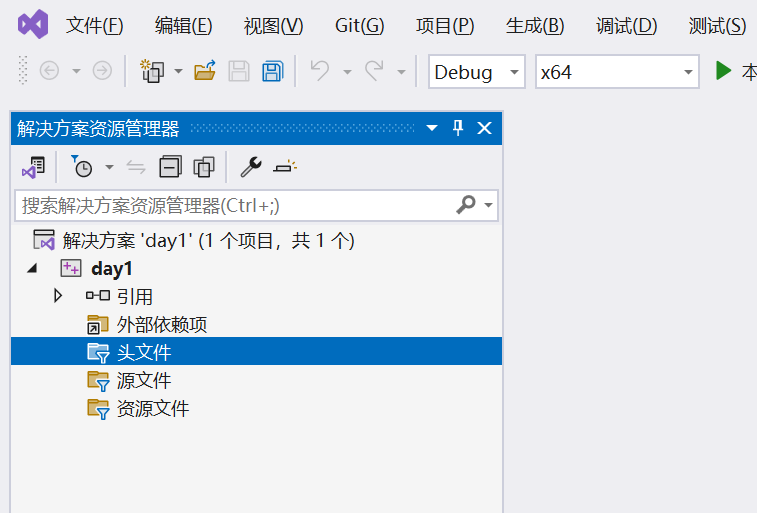Collapse the day1 project node
Viewport: 757px width, 513px height.
click(x=32, y=268)
